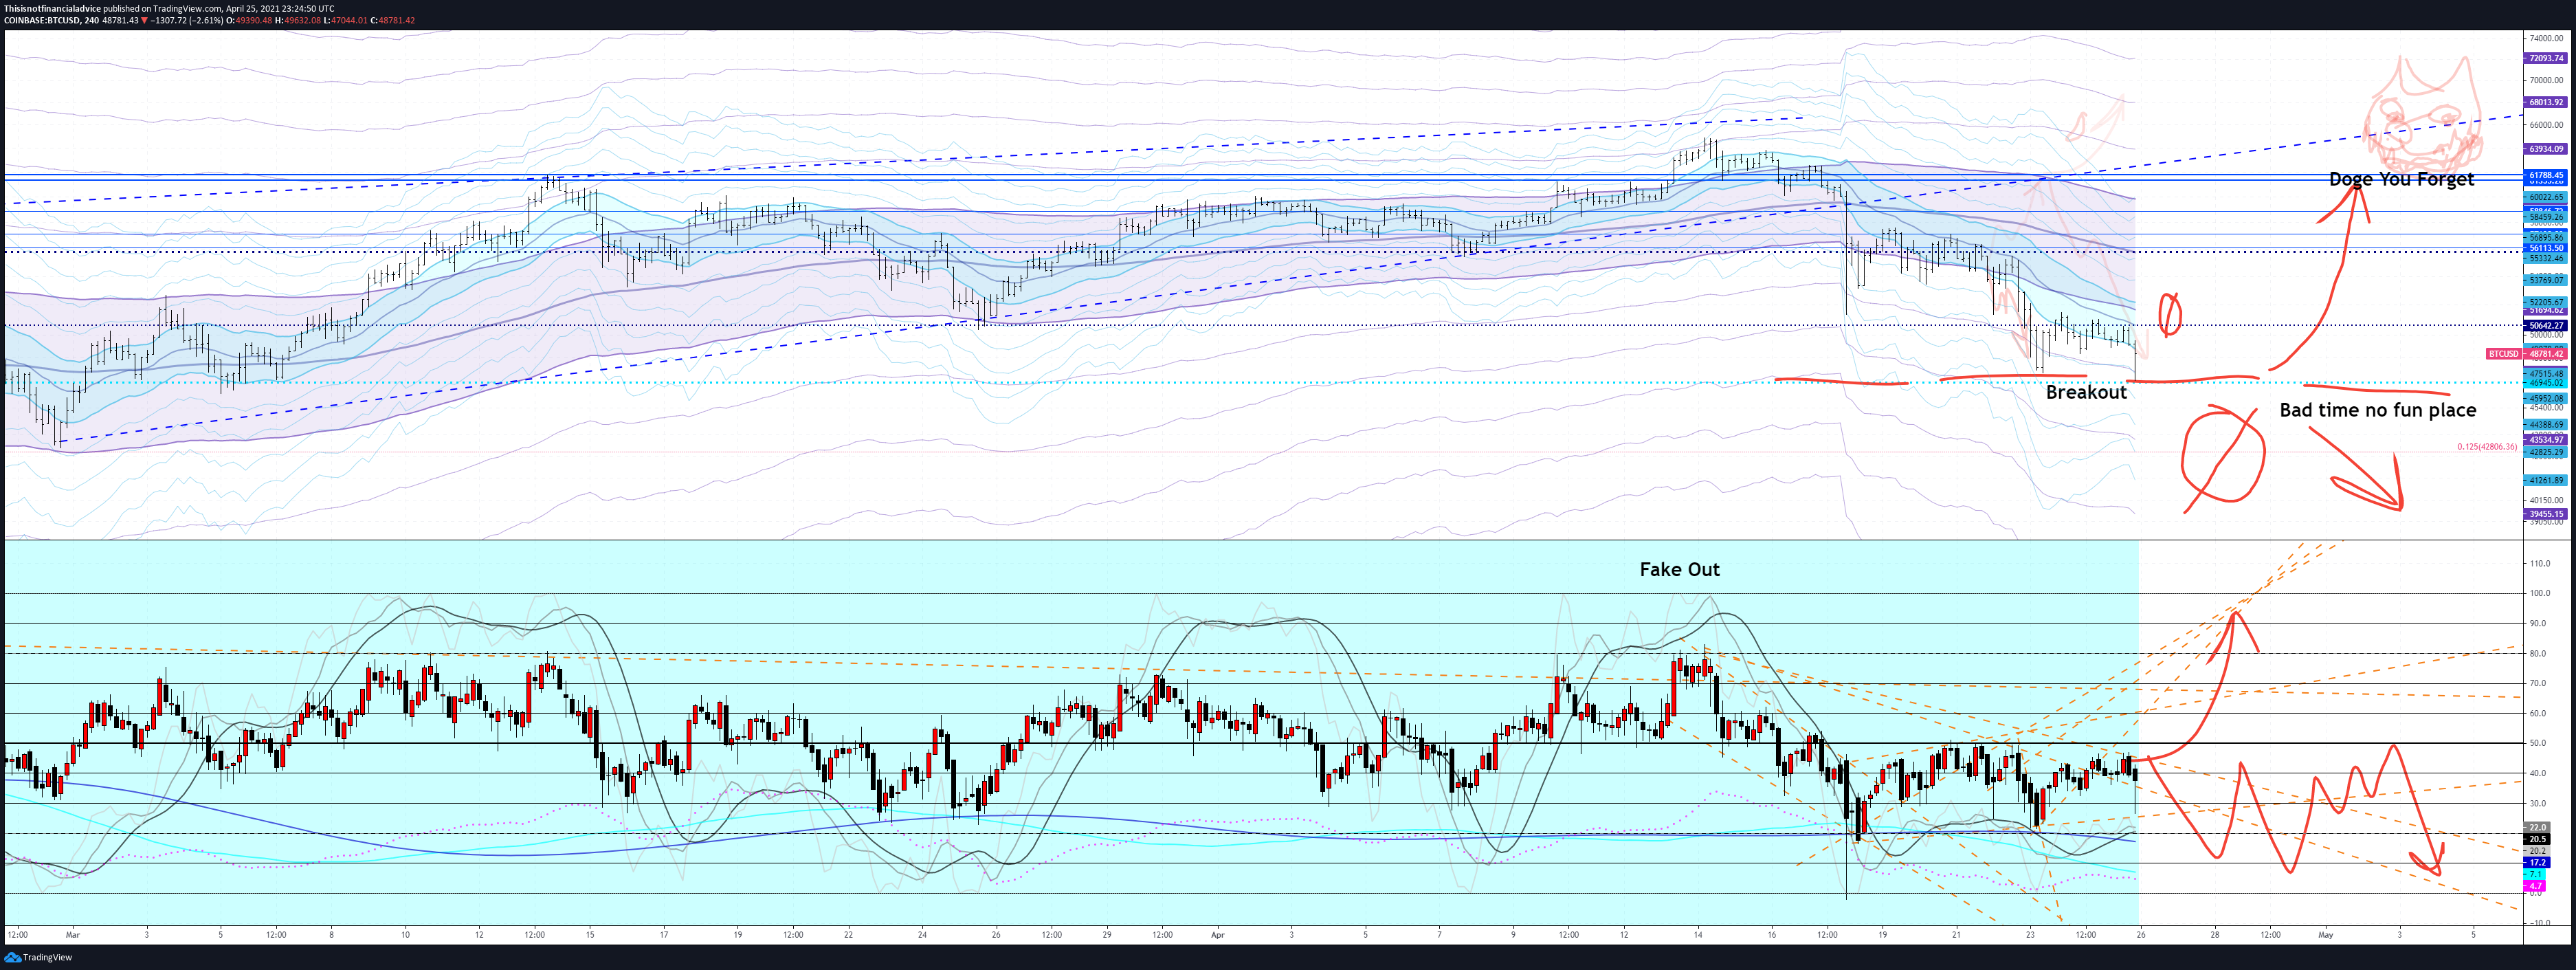Screen dimensions: 2576x970
Task: Select the low value 47044.01
Action: (x=350, y=20)
